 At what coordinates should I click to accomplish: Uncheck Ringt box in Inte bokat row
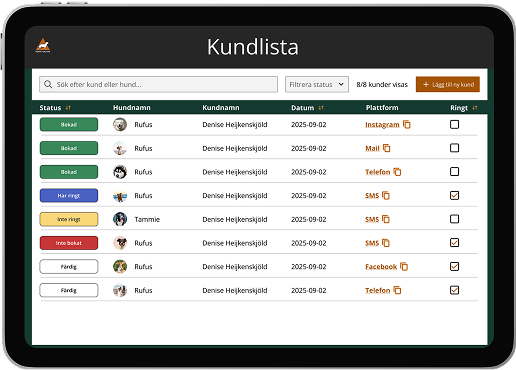(454, 242)
